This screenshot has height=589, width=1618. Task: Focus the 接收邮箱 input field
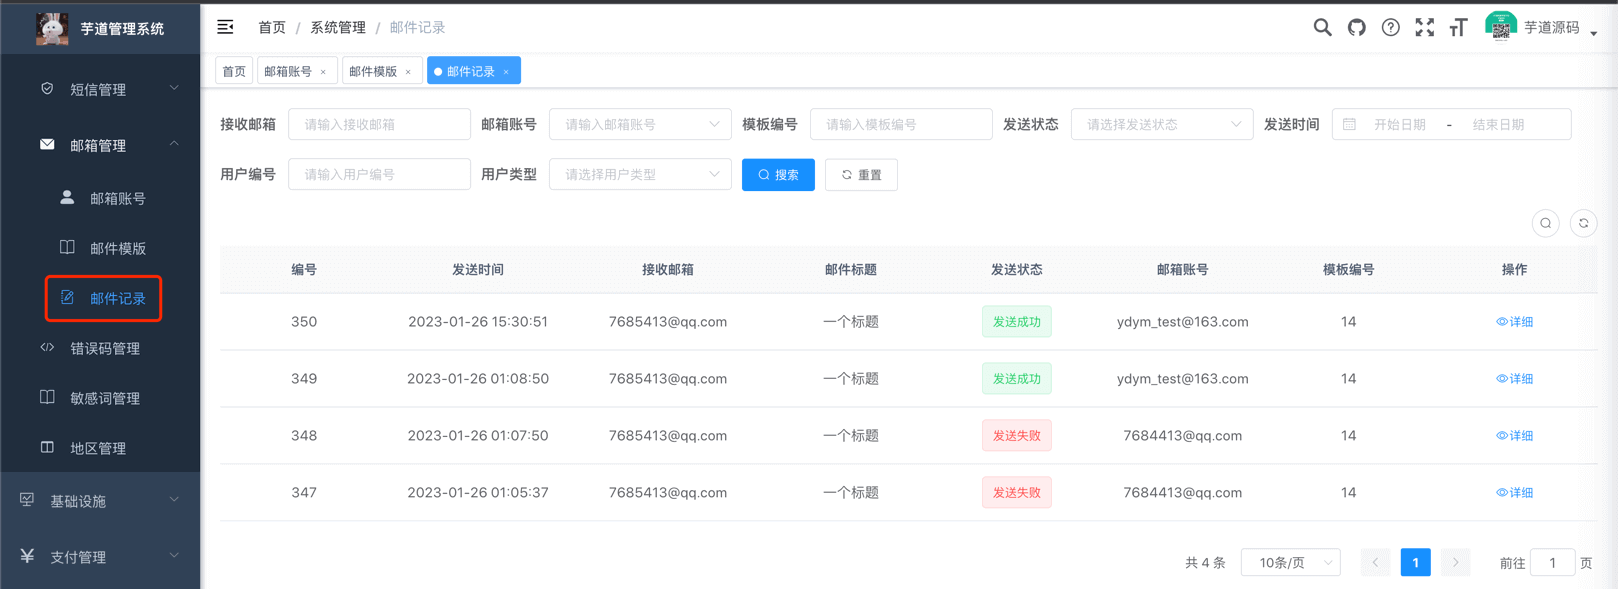(379, 125)
